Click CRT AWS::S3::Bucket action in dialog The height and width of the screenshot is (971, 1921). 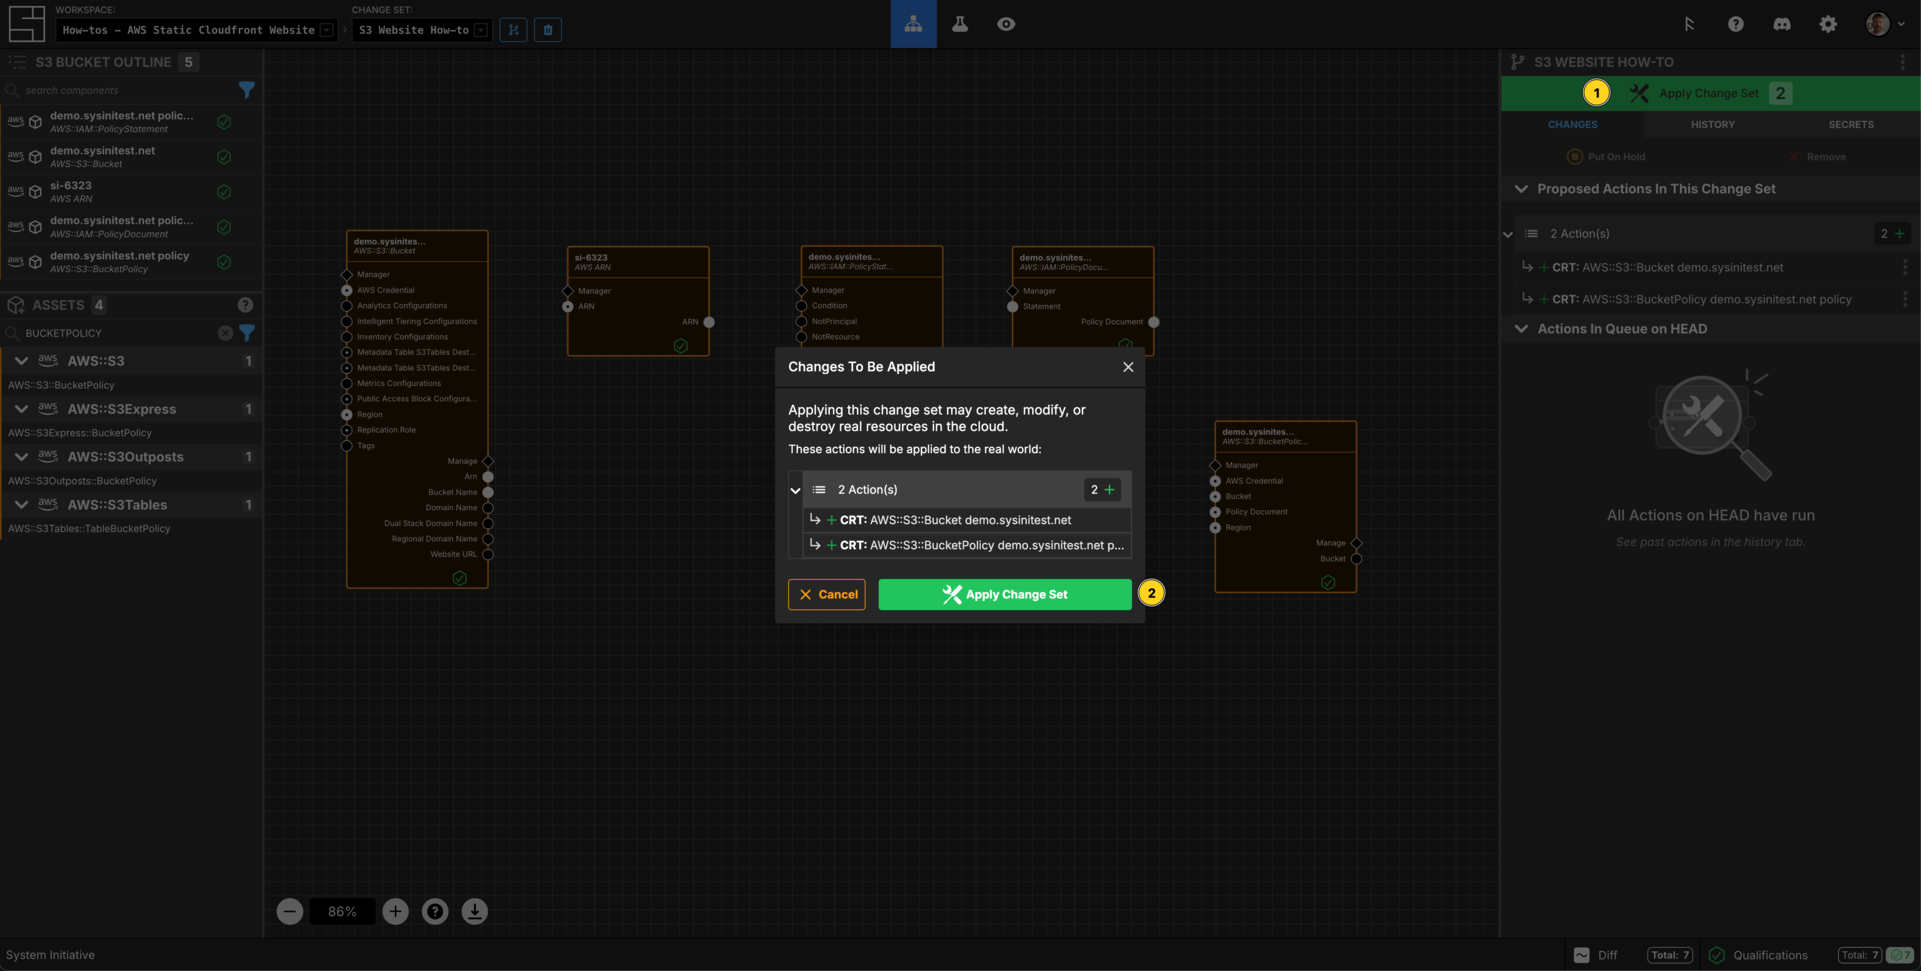[x=967, y=520]
